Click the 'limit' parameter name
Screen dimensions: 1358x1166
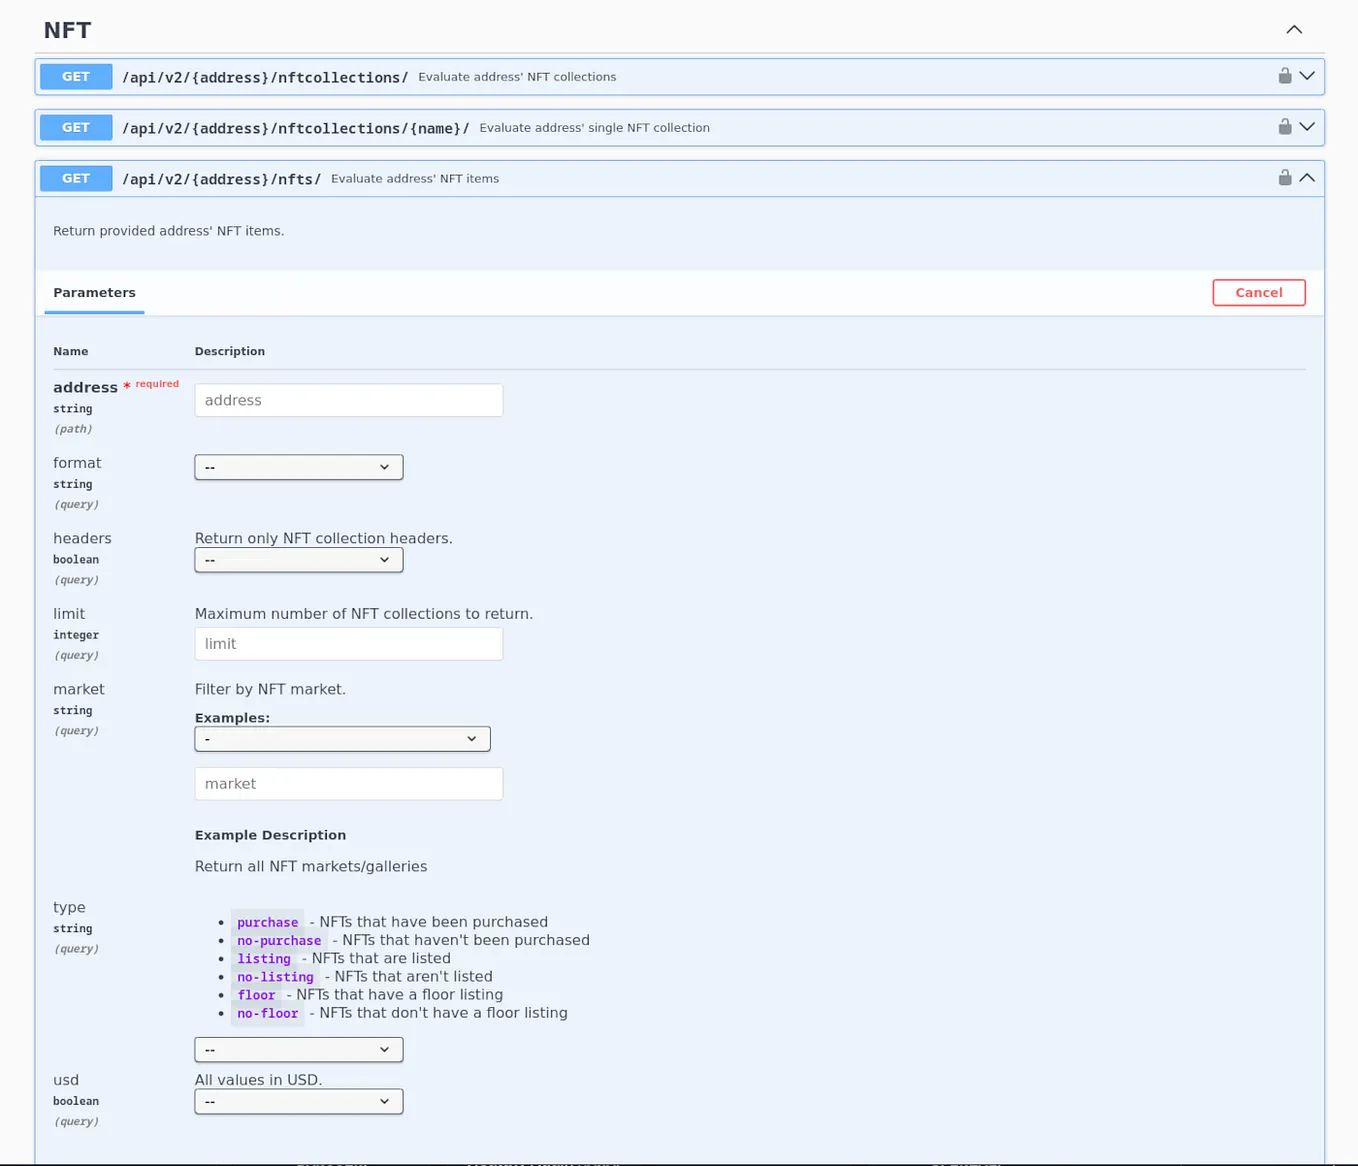pos(69,614)
